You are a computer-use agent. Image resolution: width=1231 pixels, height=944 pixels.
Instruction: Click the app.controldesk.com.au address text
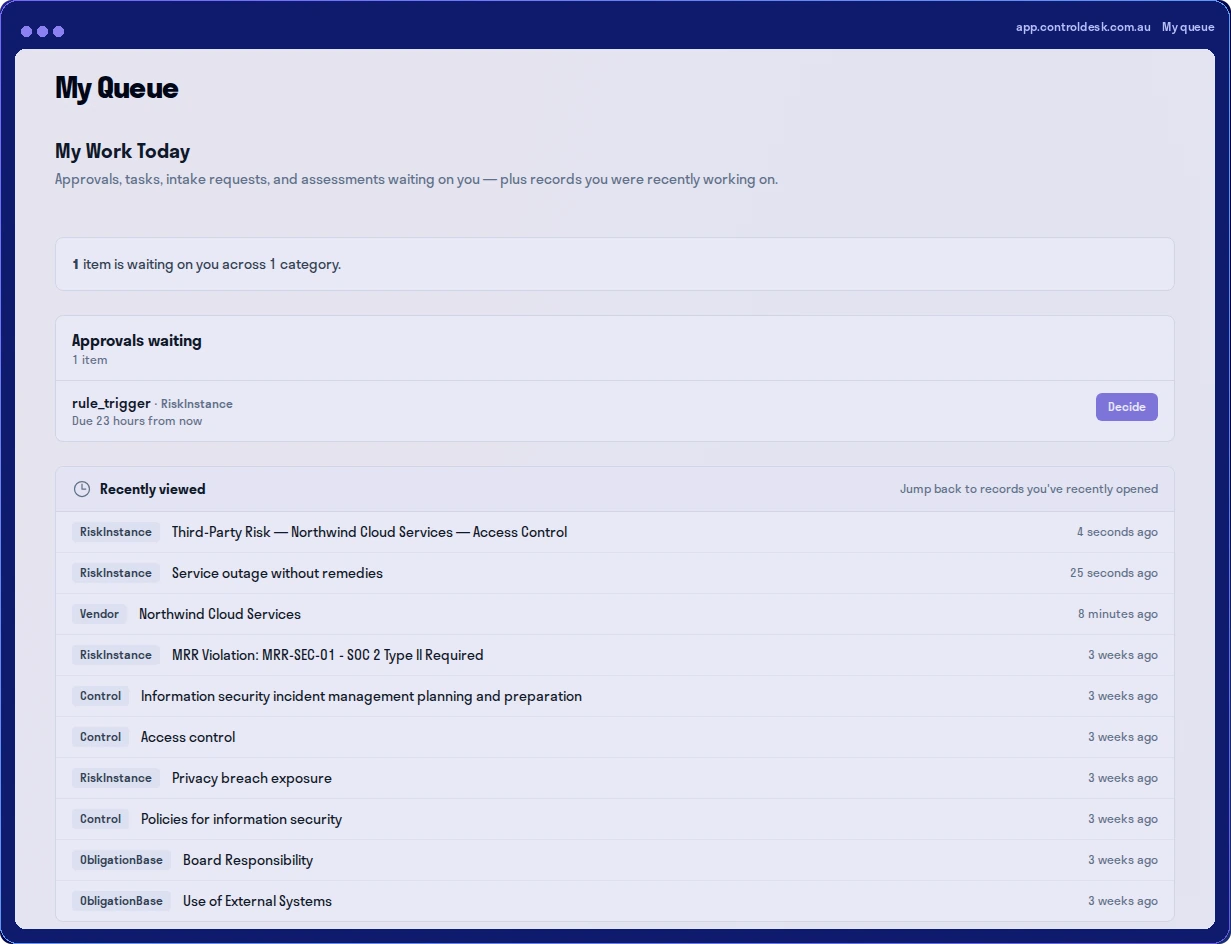point(1083,27)
